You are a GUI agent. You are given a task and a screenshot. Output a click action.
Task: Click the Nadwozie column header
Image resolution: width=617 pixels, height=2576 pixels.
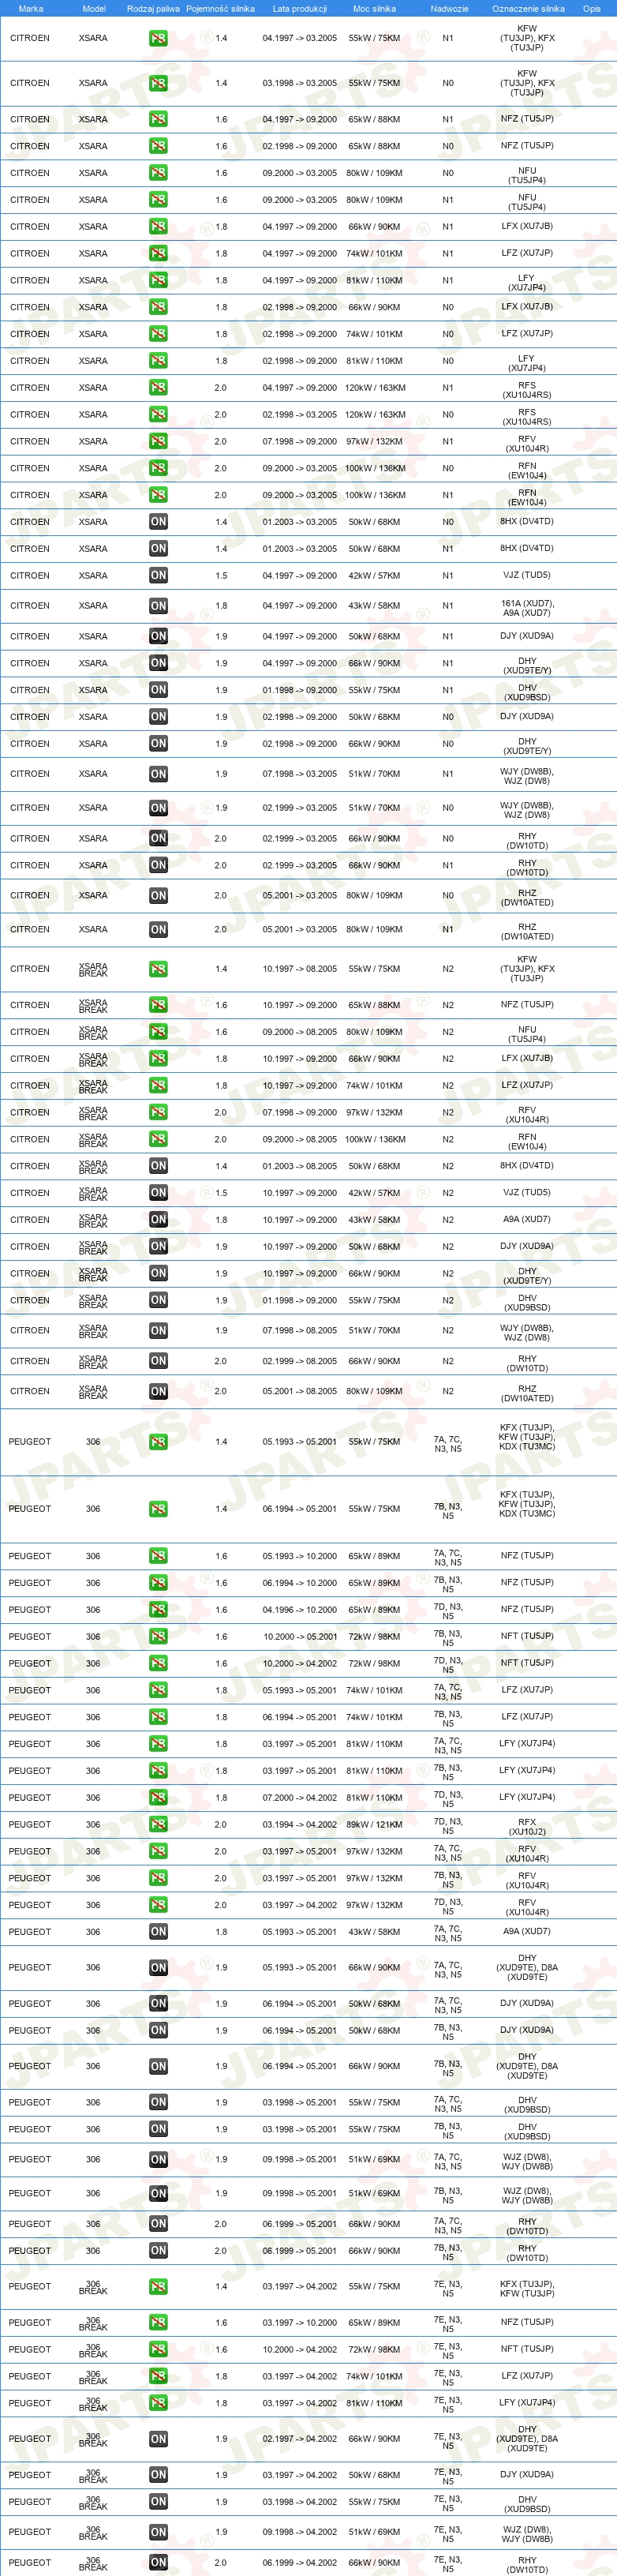tap(449, 8)
